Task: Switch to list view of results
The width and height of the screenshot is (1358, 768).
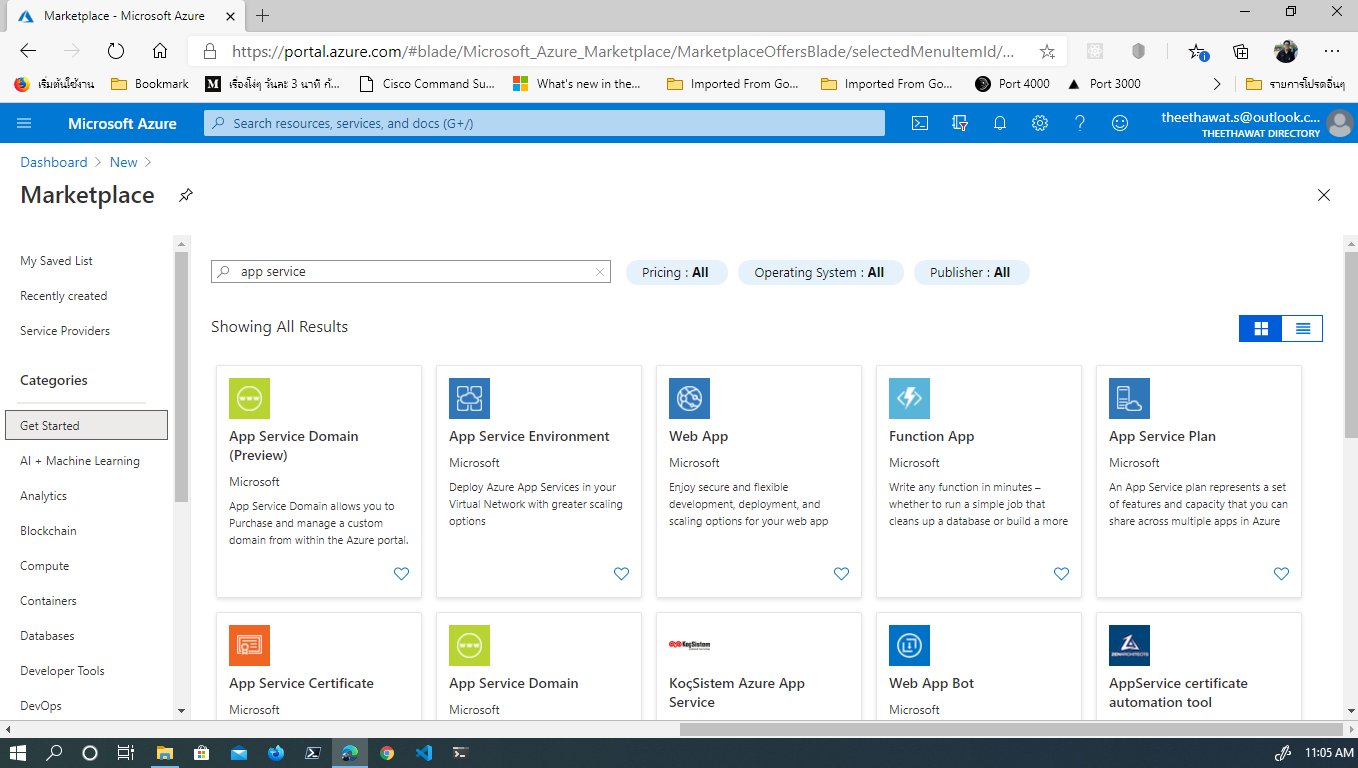Action: click(1302, 328)
